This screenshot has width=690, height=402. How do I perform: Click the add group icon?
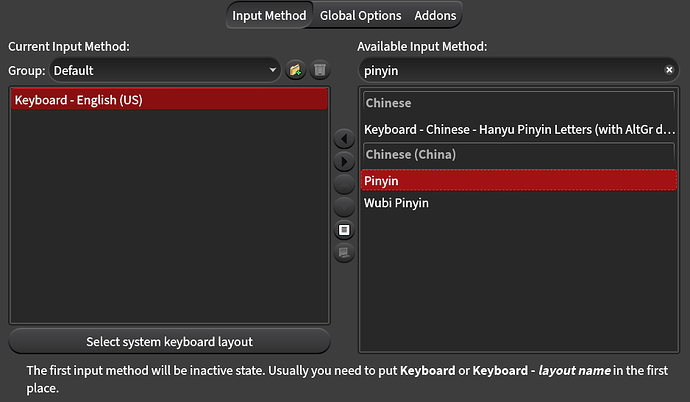click(295, 71)
